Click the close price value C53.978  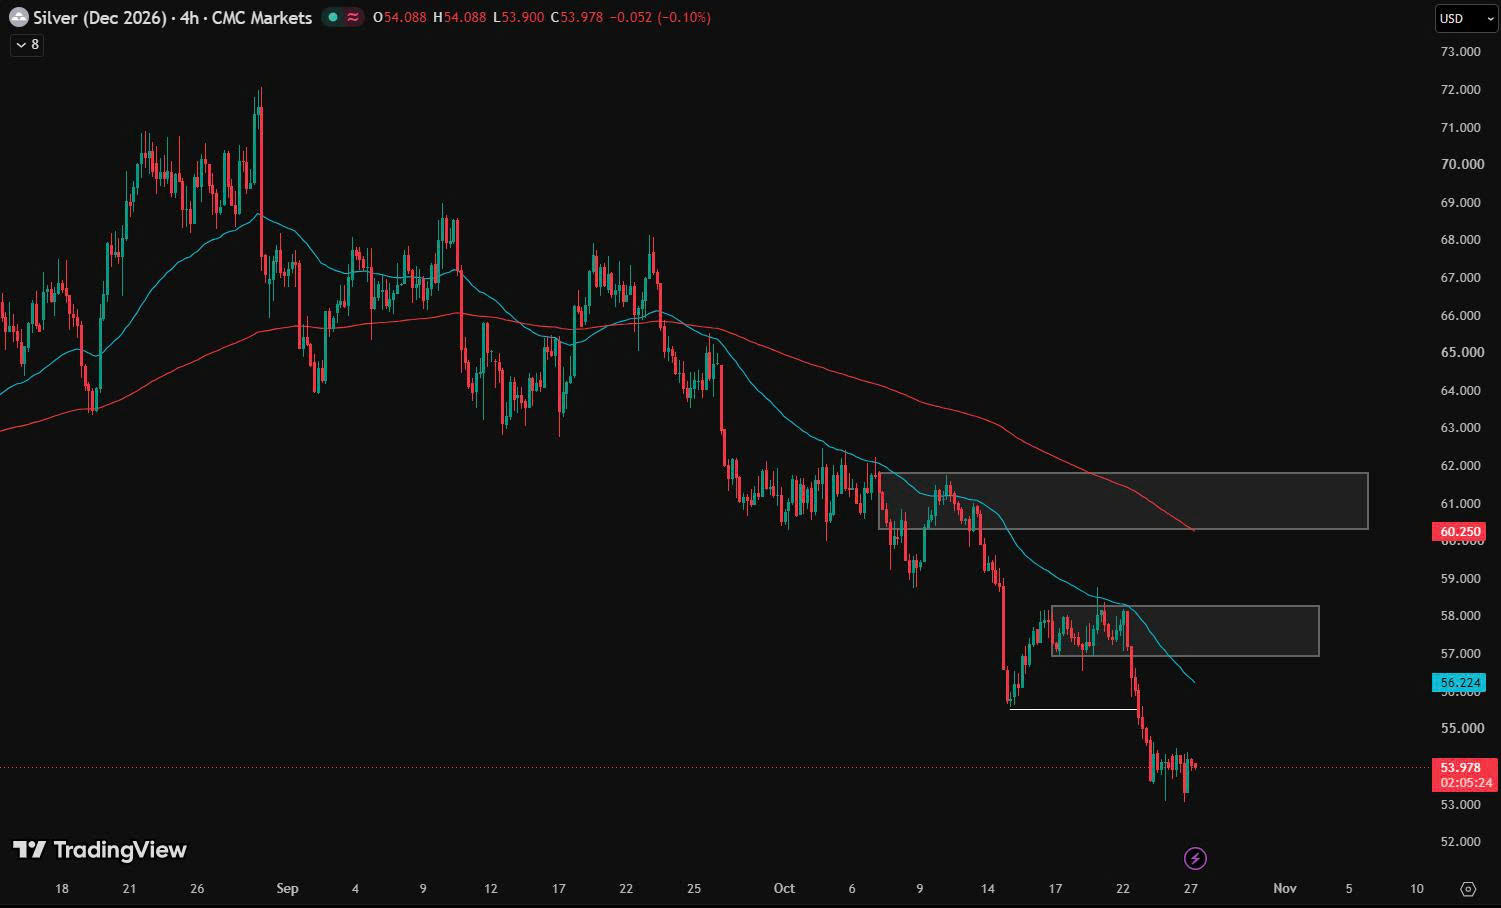(x=577, y=17)
